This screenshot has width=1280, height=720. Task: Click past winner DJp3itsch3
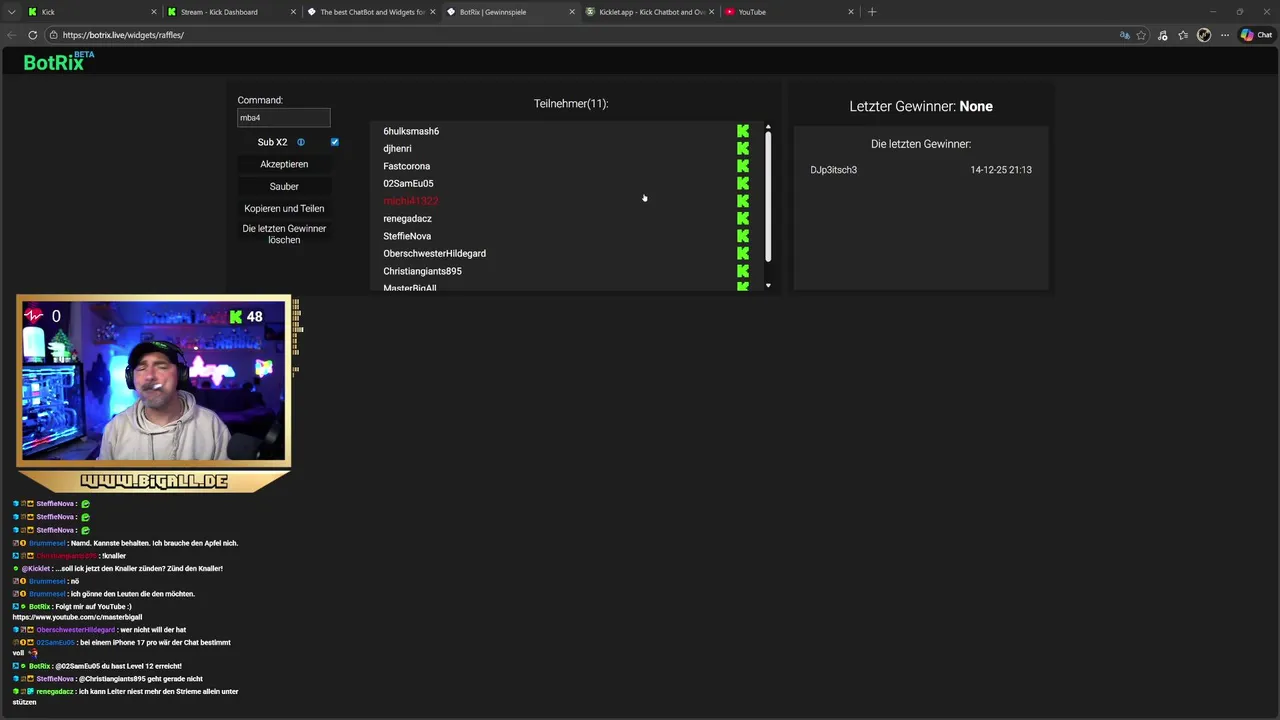(x=833, y=170)
